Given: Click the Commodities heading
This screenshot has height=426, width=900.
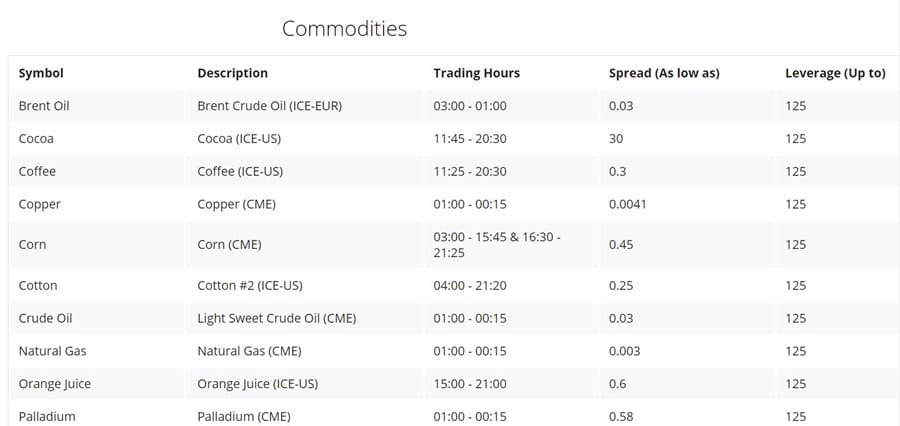Looking at the screenshot, I should [x=344, y=28].
